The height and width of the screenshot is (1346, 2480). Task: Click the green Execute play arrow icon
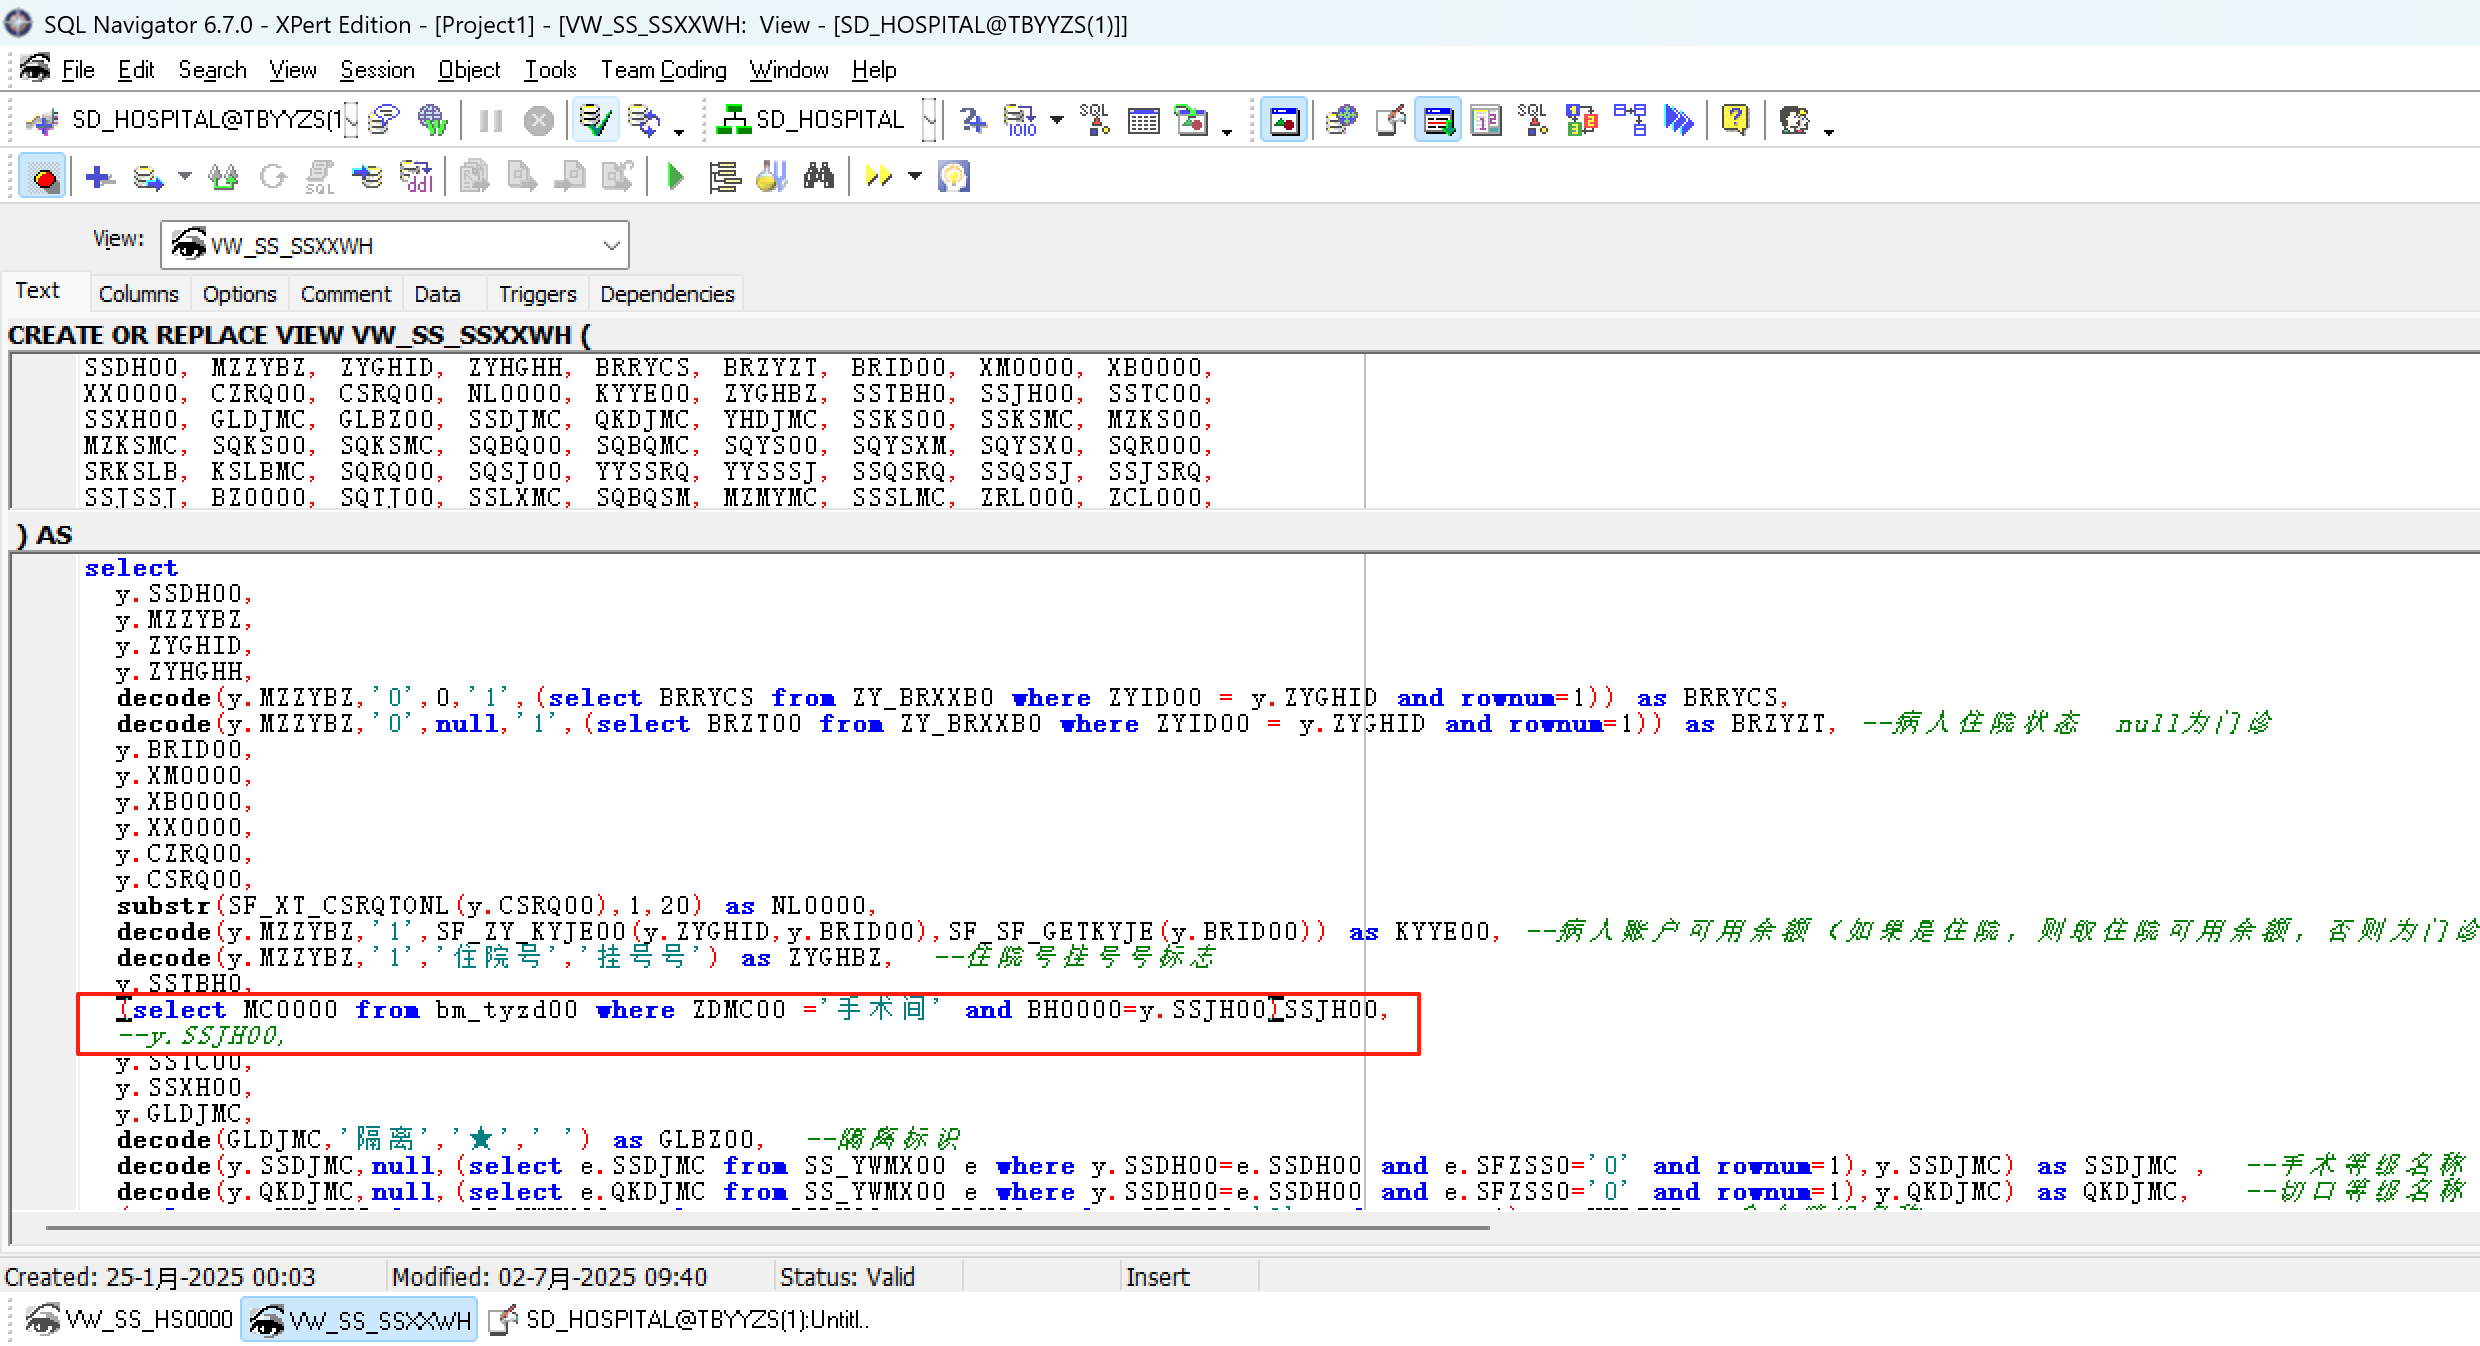pyautogui.click(x=675, y=177)
